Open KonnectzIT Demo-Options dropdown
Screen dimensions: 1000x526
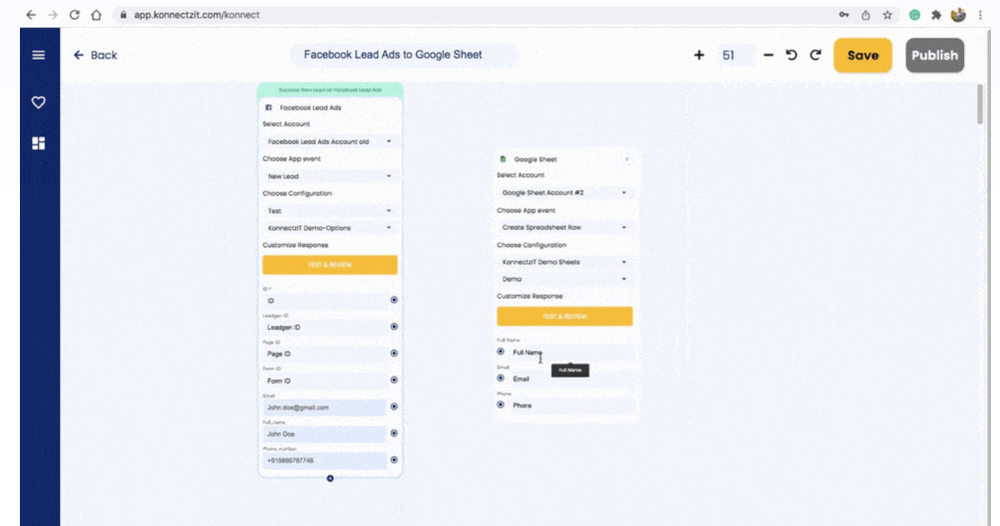point(330,228)
